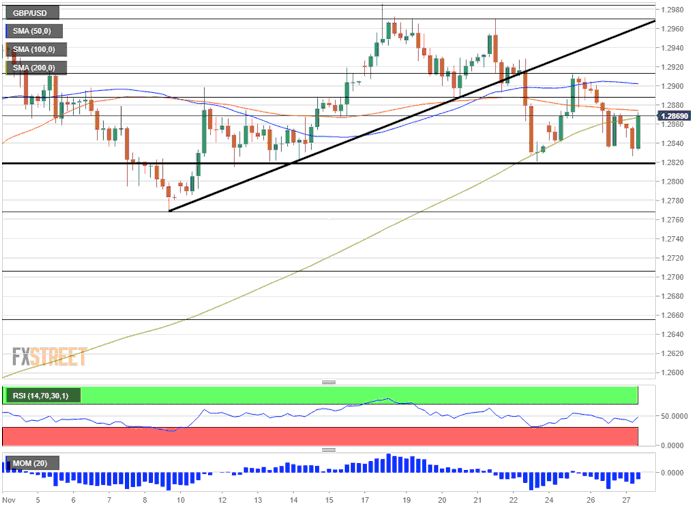Image resolution: width=691 pixels, height=510 pixels.
Task: Click the 1.2980 price axis label
Action: (x=672, y=10)
